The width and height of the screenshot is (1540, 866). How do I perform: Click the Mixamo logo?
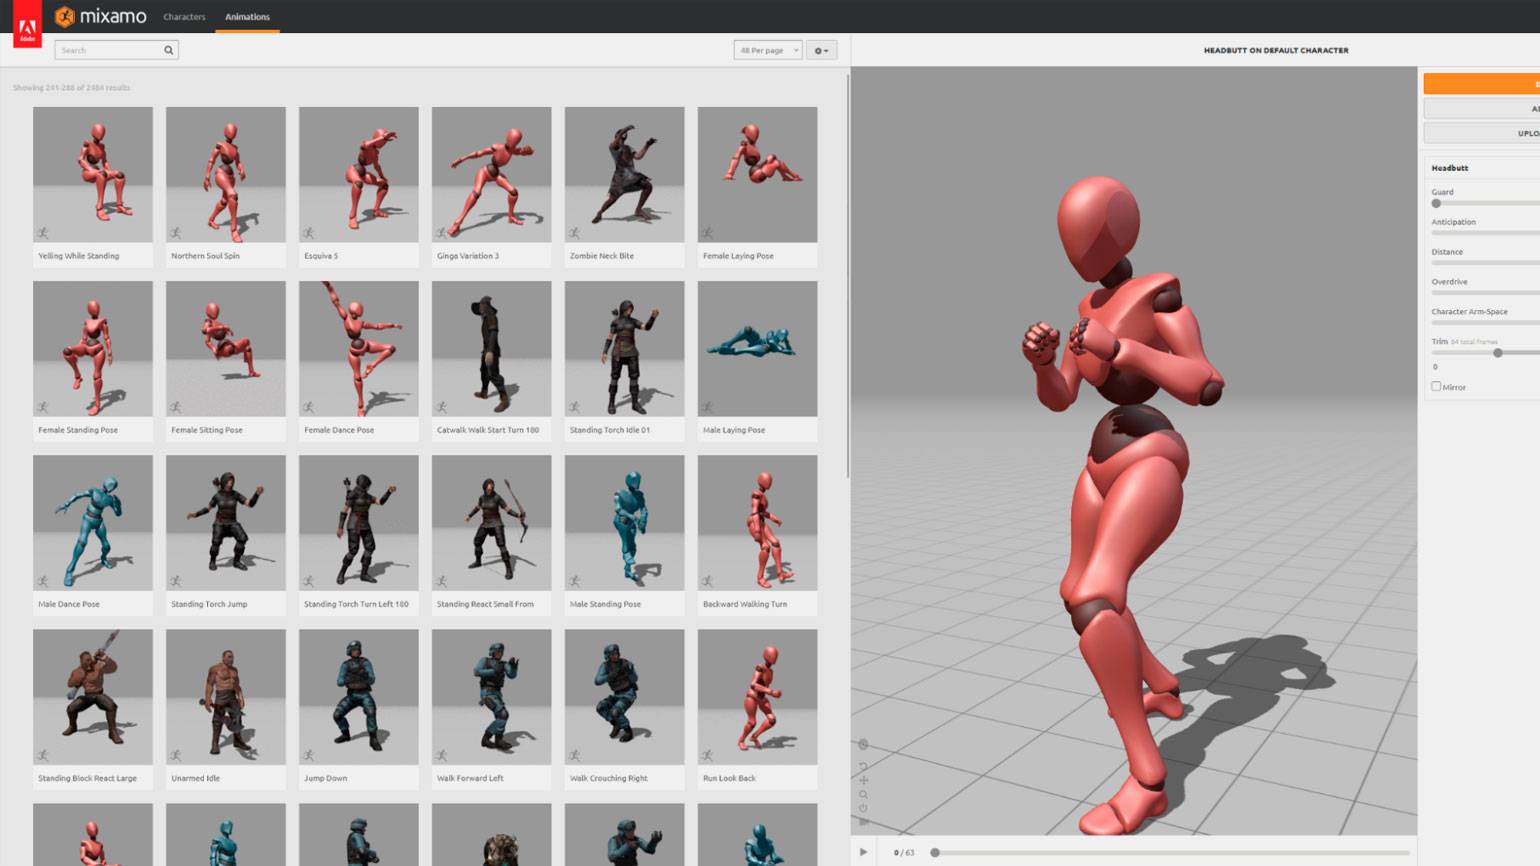(101, 16)
